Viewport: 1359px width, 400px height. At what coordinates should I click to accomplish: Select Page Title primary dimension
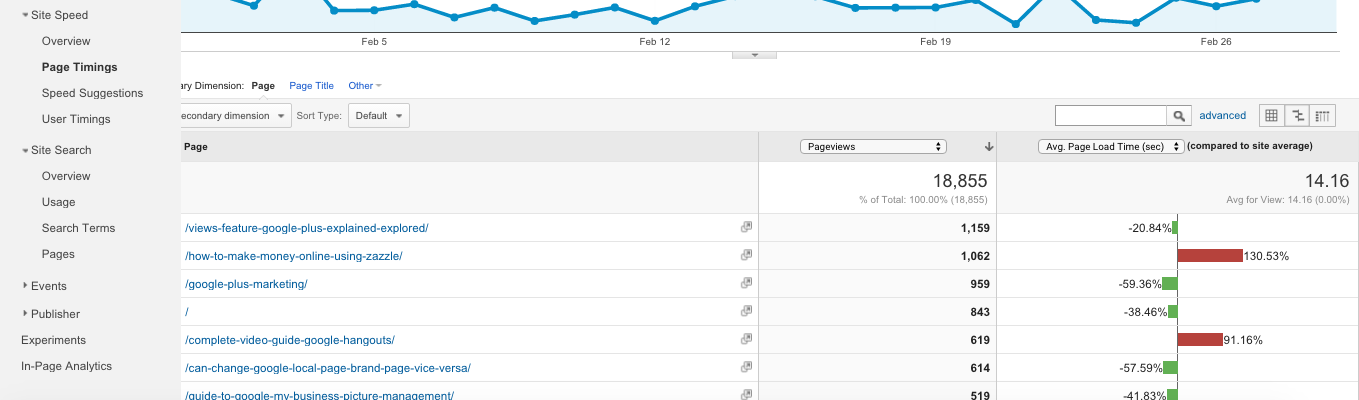tap(311, 86)
